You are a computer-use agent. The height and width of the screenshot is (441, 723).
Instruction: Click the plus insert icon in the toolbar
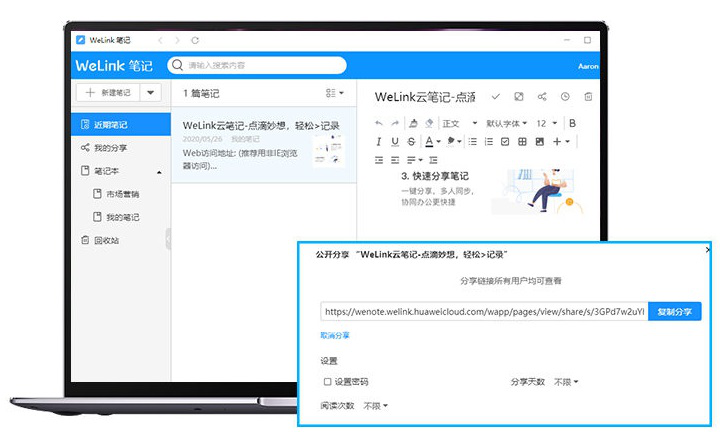point(557,142)
